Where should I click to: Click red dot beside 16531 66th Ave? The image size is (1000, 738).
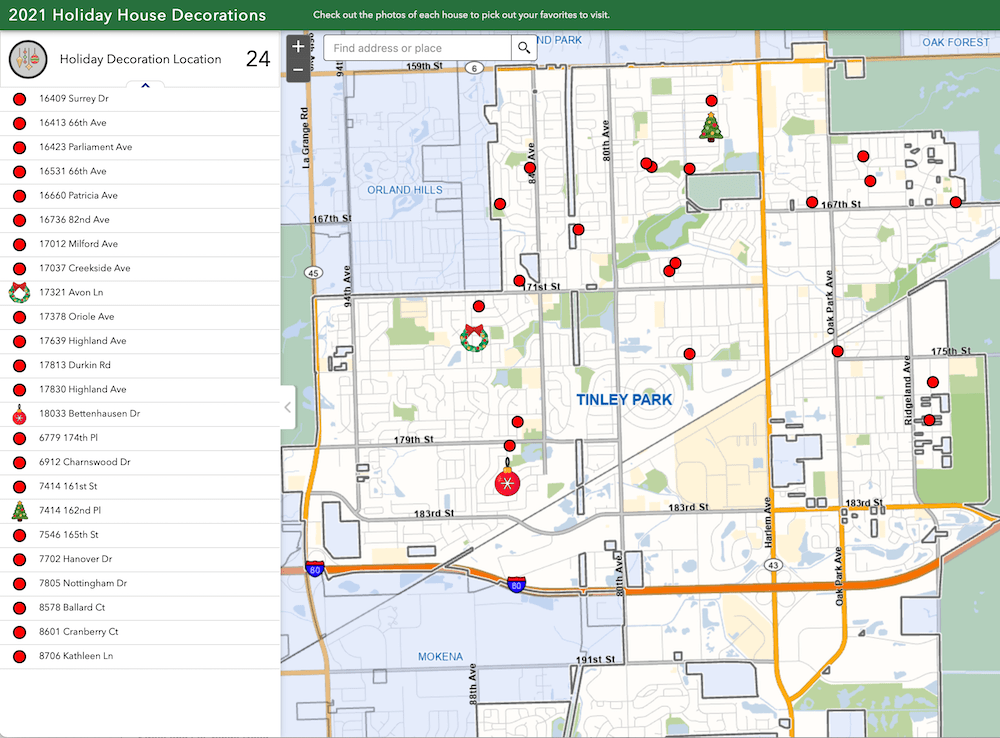pyautogui.click(x=20, y=172)
